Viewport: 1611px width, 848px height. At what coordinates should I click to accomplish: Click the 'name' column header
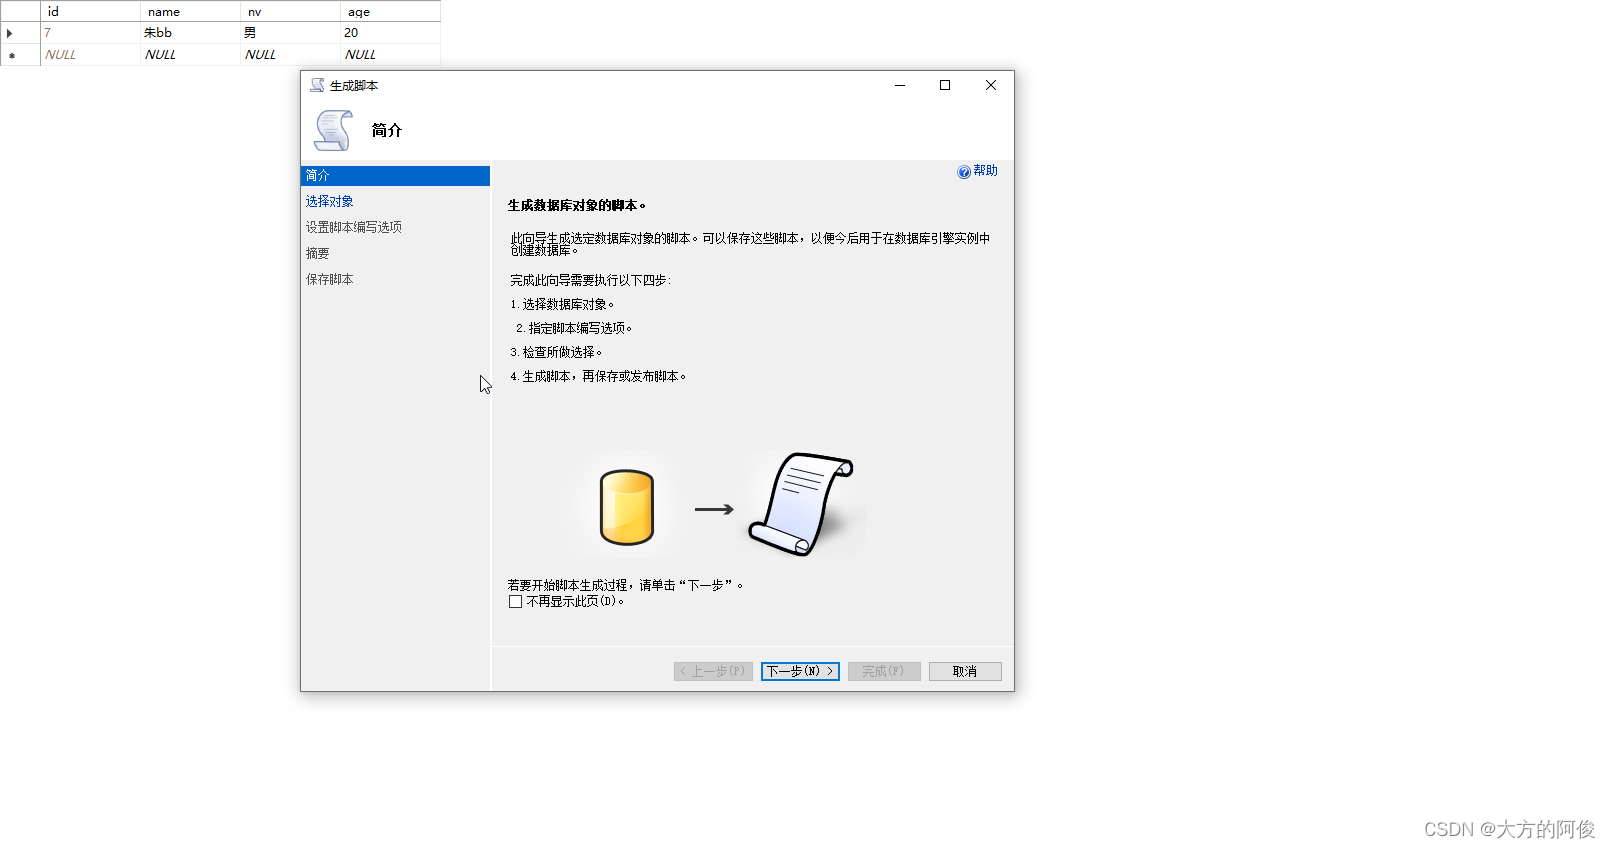[x=164, y=12]
